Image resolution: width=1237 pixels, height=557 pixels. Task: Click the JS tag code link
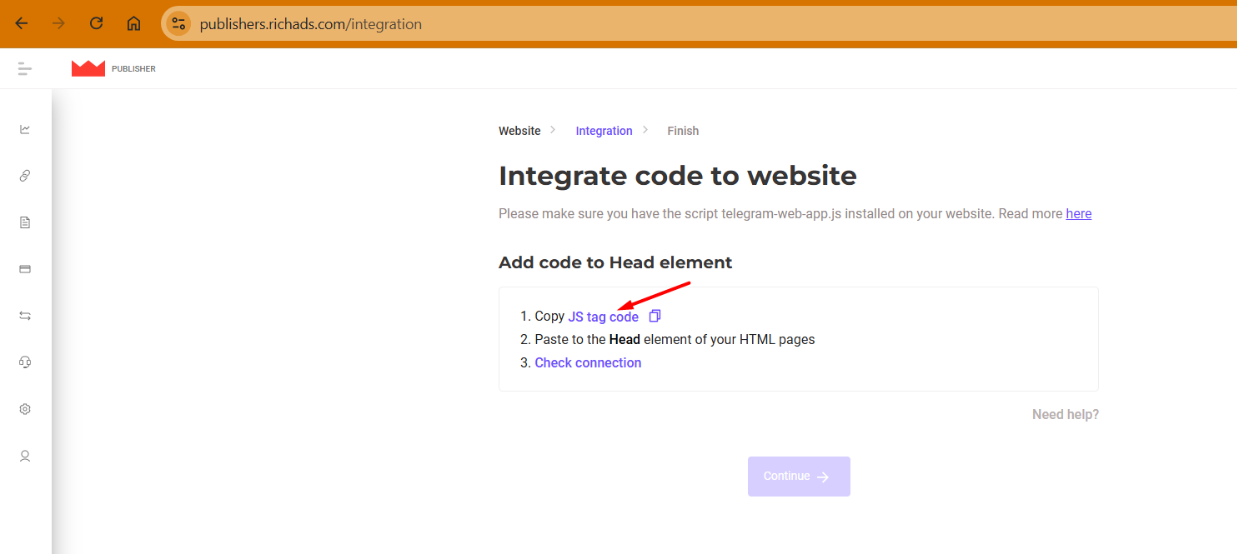click(603, 317)
